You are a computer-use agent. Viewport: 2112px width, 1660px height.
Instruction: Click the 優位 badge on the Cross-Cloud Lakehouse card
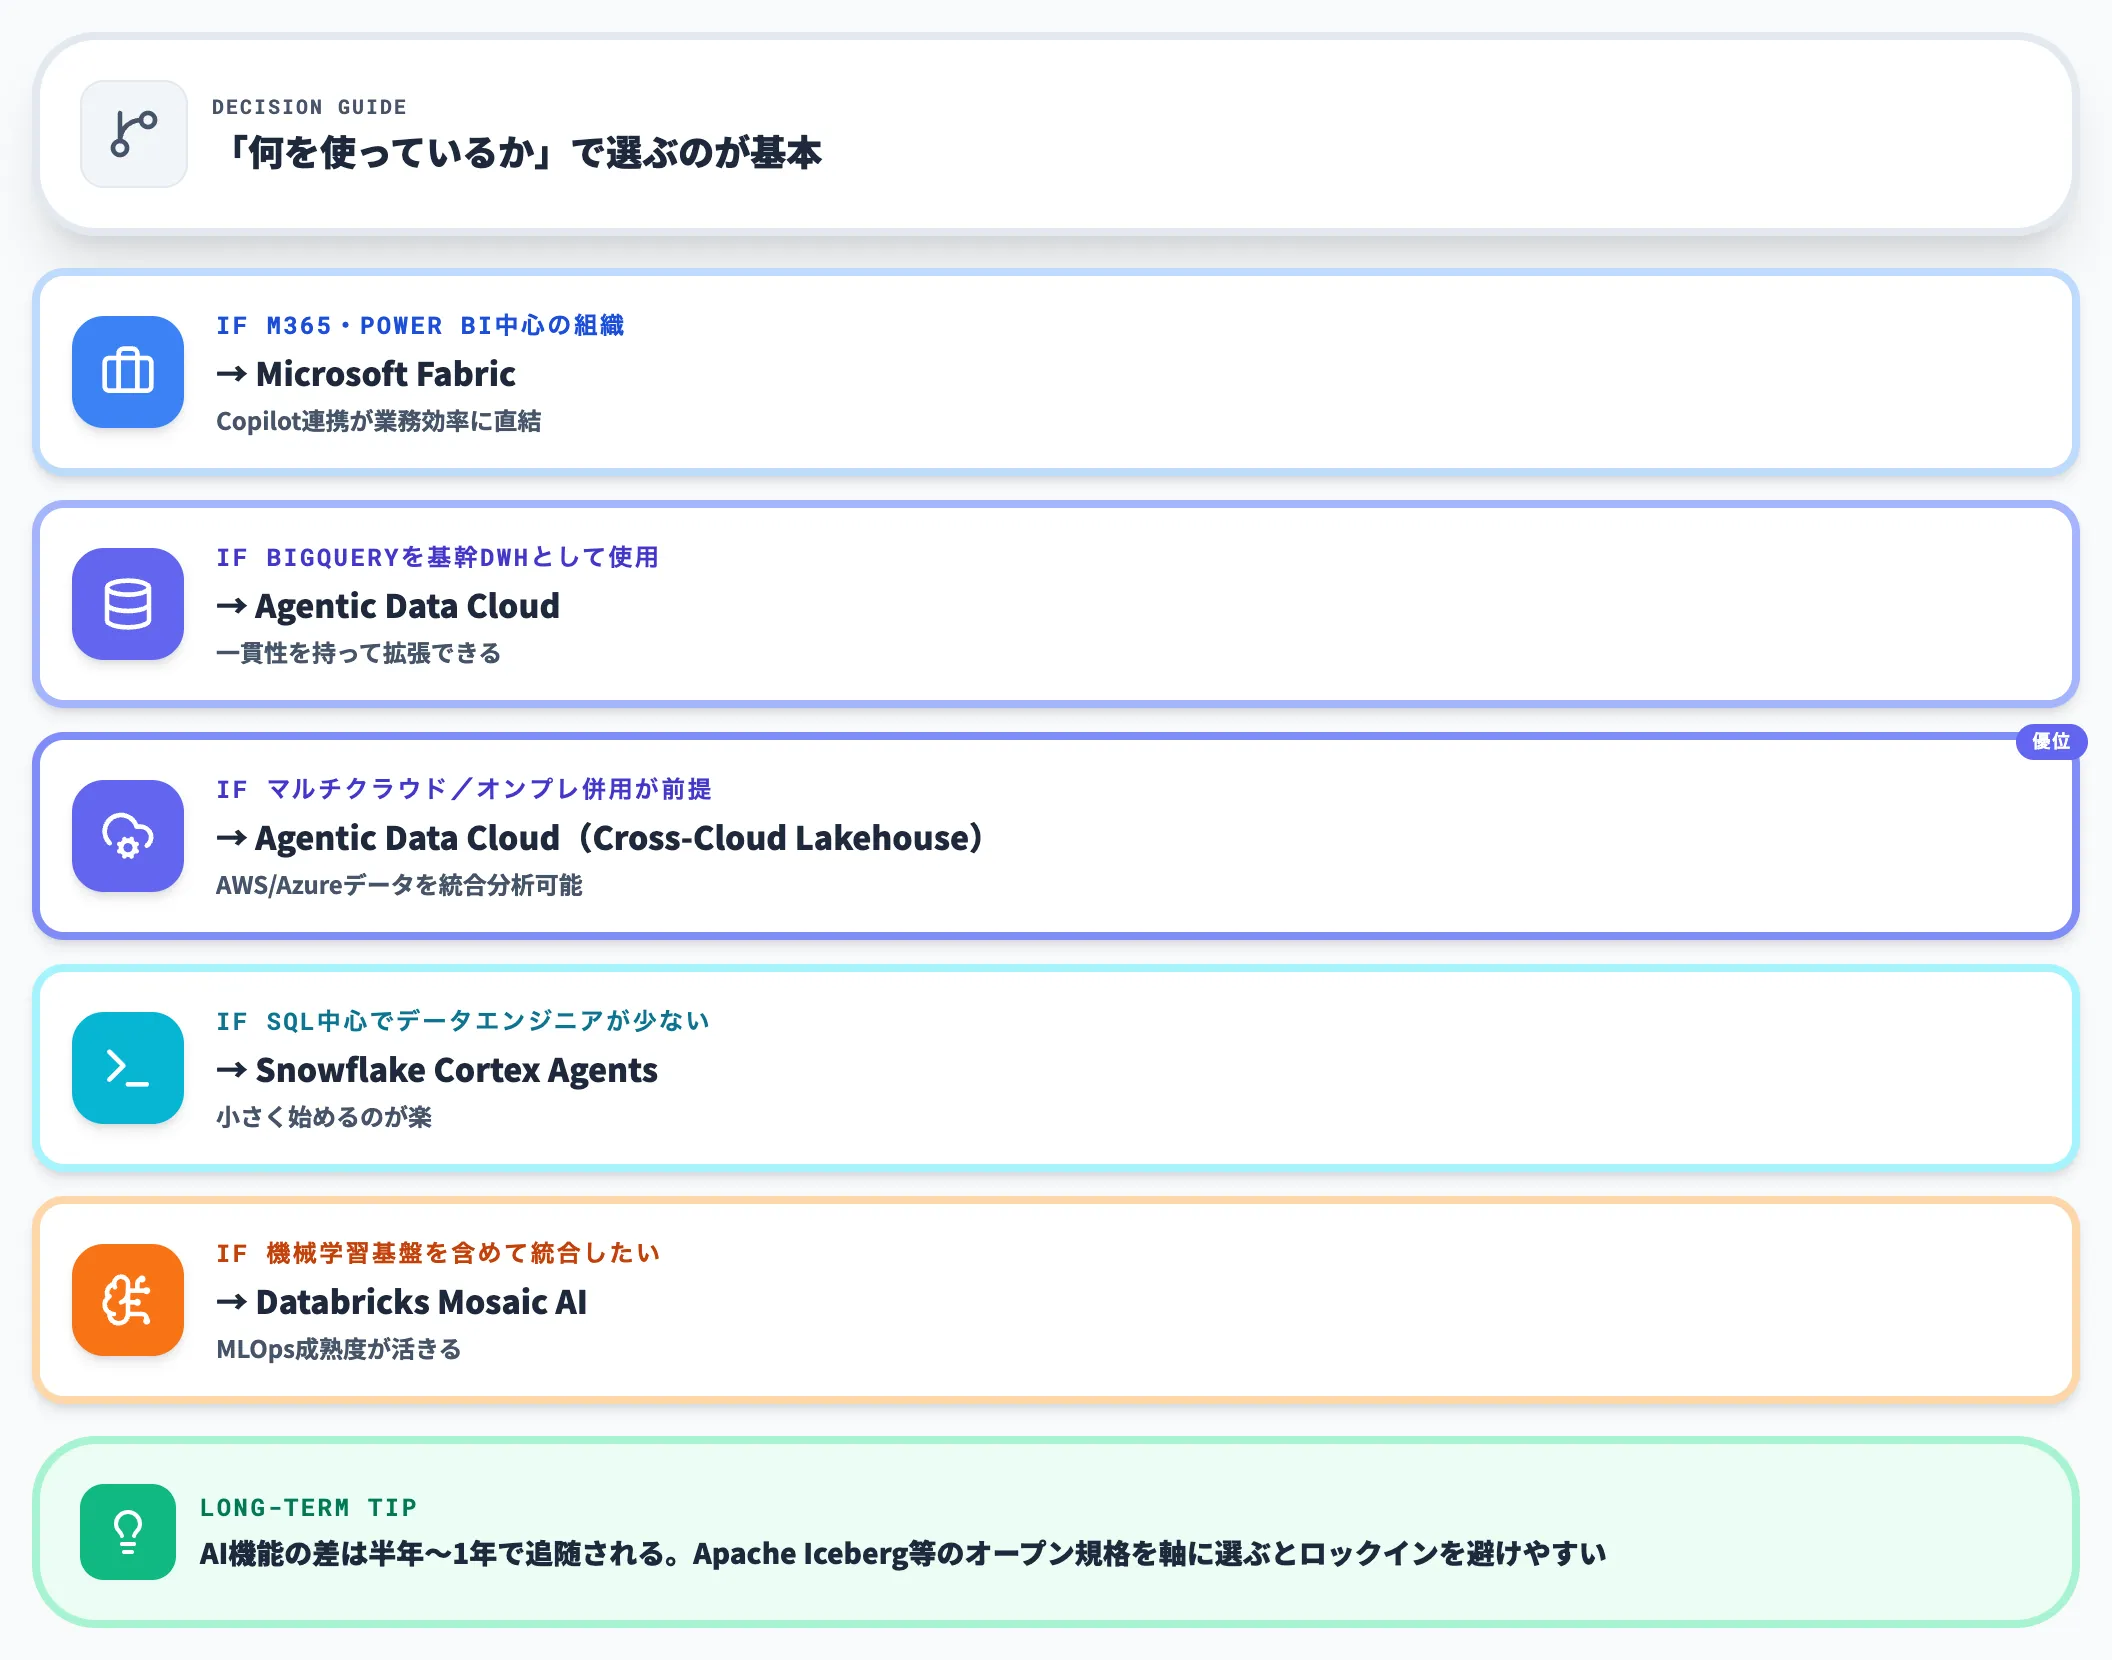click(x=2051, y=742)
